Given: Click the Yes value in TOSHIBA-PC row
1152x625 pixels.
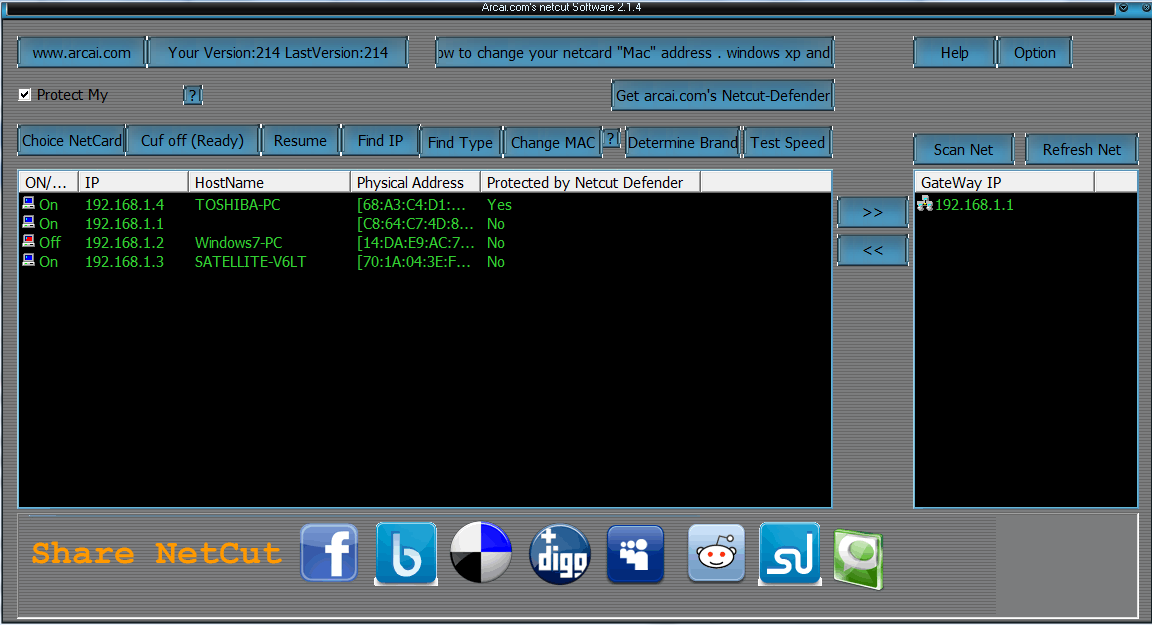Looking at the screenshot, I should (500, 205).
